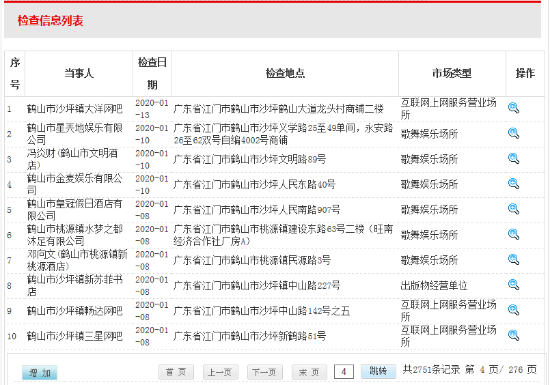Open detail view for 鹤山市金麦娱乐有限公司
This screenshot has width=550, height=385.
(x=513, y=183)
